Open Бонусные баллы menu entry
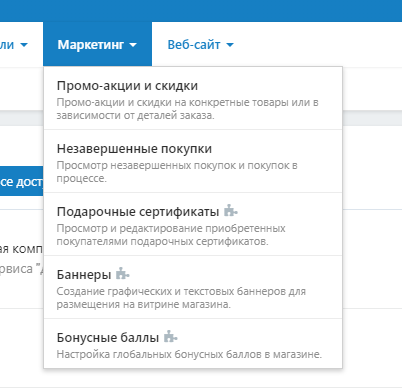This screenshot has width=402, height=388. coord(193,343)
